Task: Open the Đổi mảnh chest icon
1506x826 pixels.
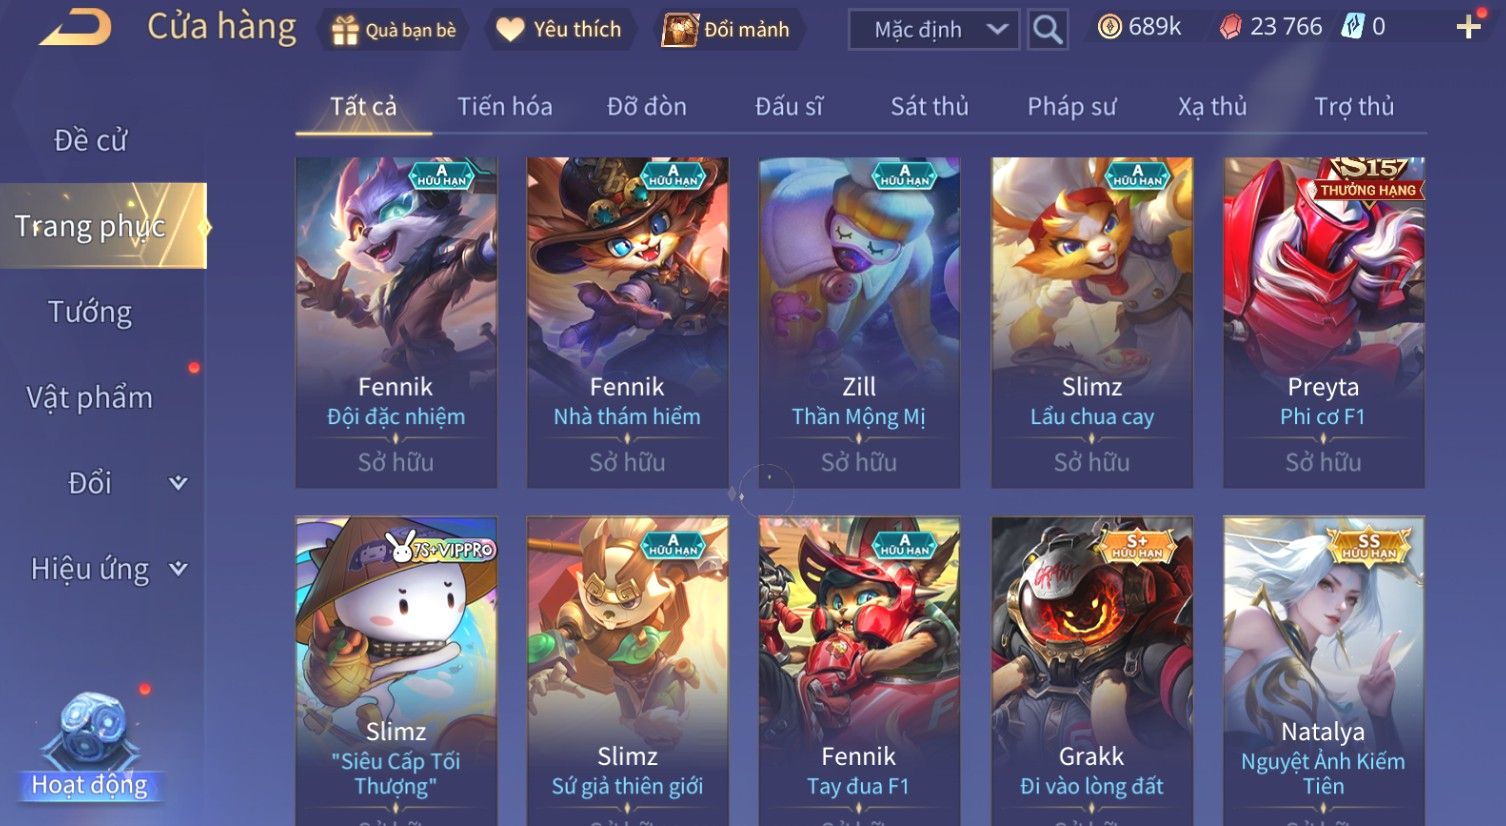Action: (x=680, y=30)
